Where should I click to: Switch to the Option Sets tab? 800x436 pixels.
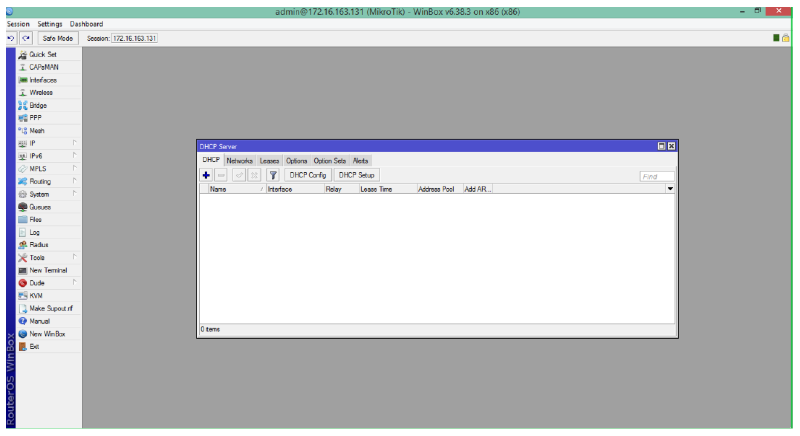330,161
